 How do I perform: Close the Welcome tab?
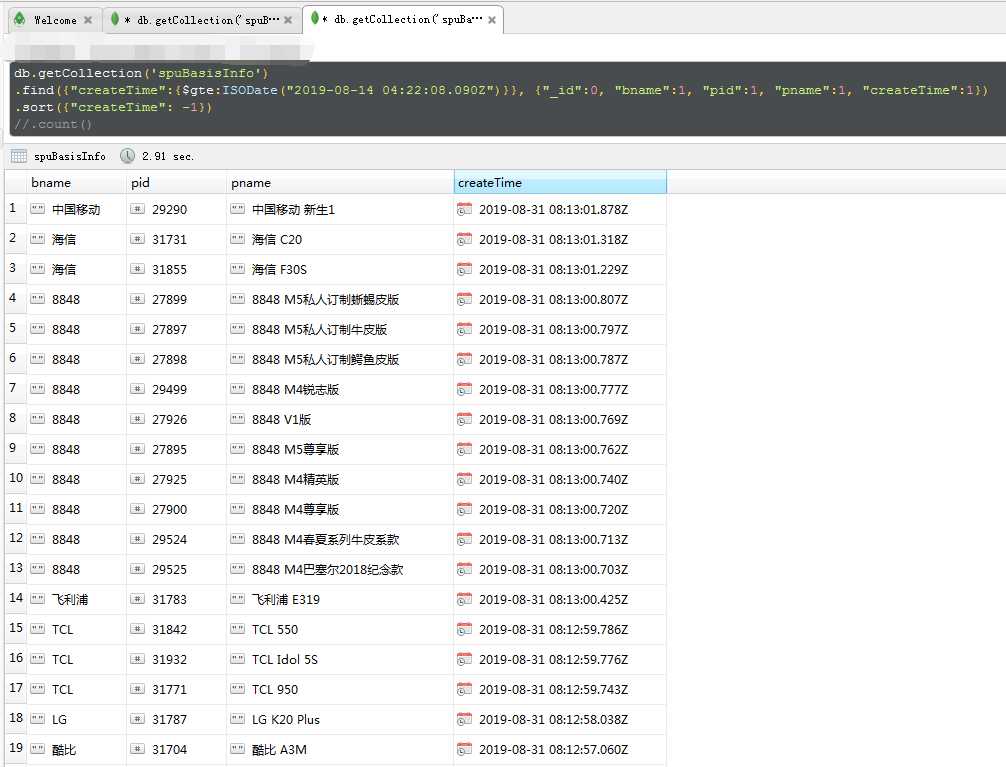pyautogui.click(x=88, y=20)
